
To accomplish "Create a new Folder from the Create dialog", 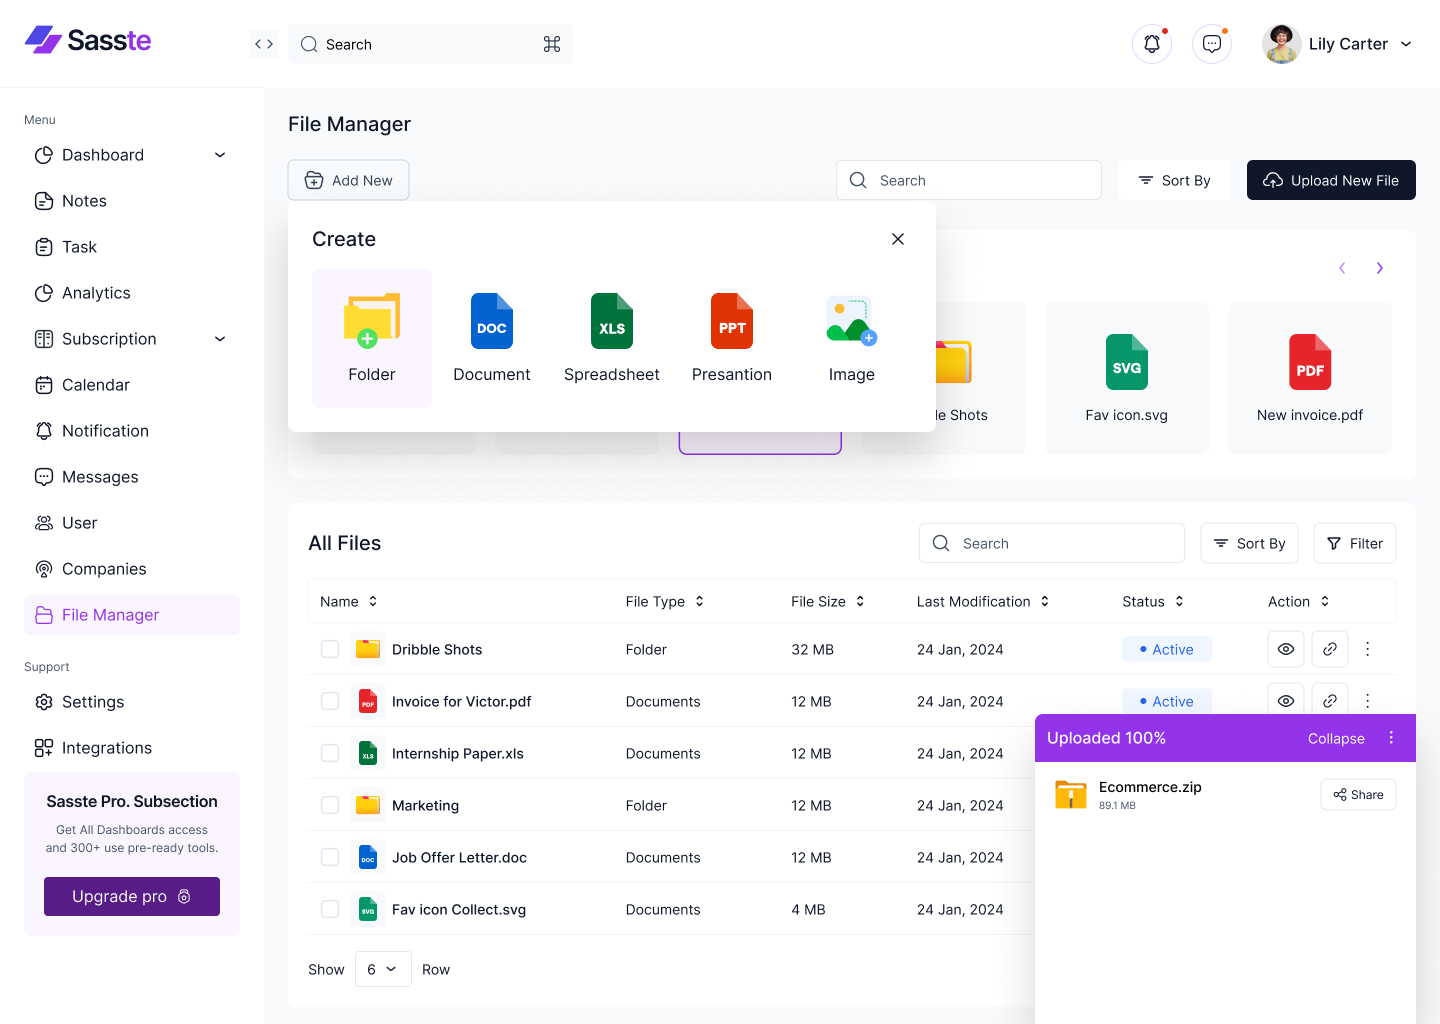I will pos(371,338).
